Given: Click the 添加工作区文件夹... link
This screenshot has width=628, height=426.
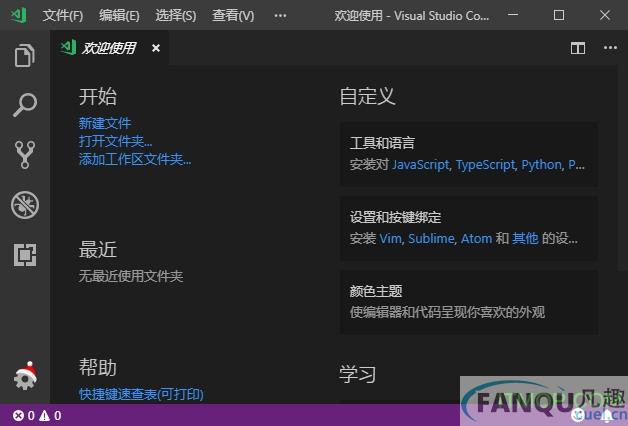Looking at the screenshot, I should point(135,159).
